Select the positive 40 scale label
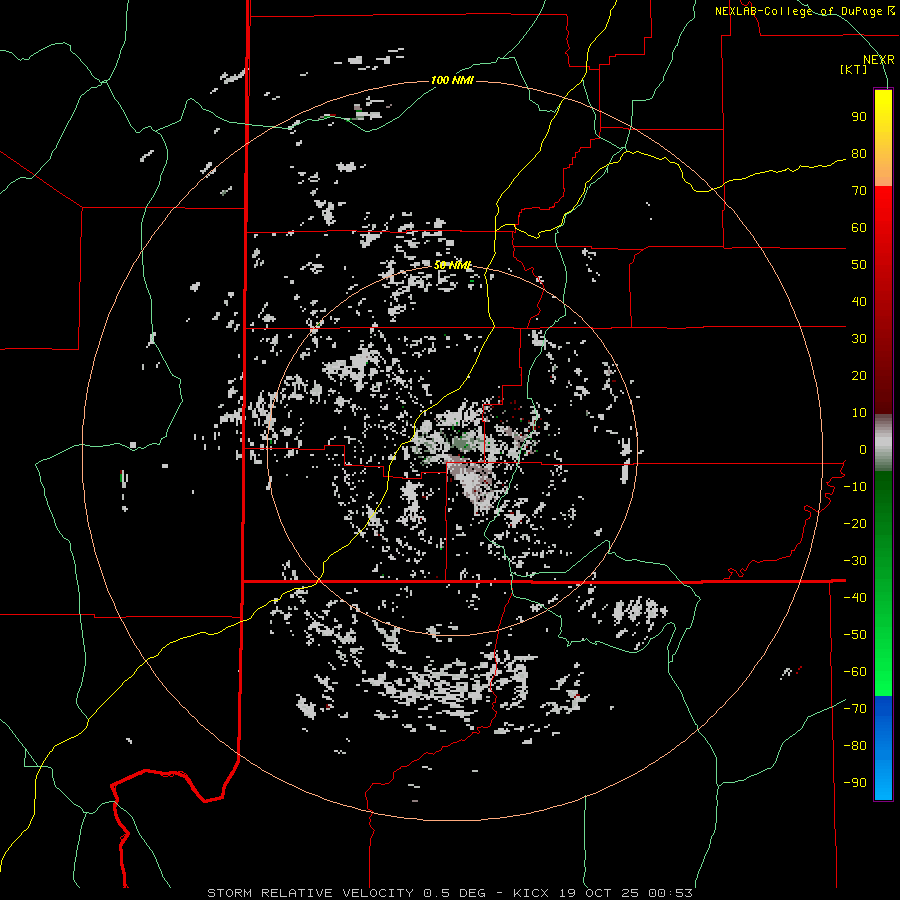This screenshot has height=900, width=900. [859, 302]
